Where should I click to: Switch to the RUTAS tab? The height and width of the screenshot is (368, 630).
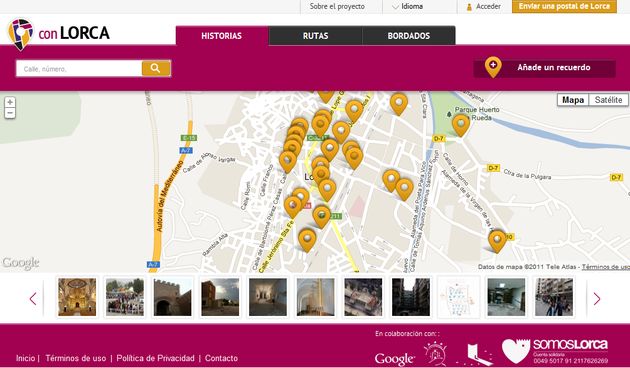(315, 36)
